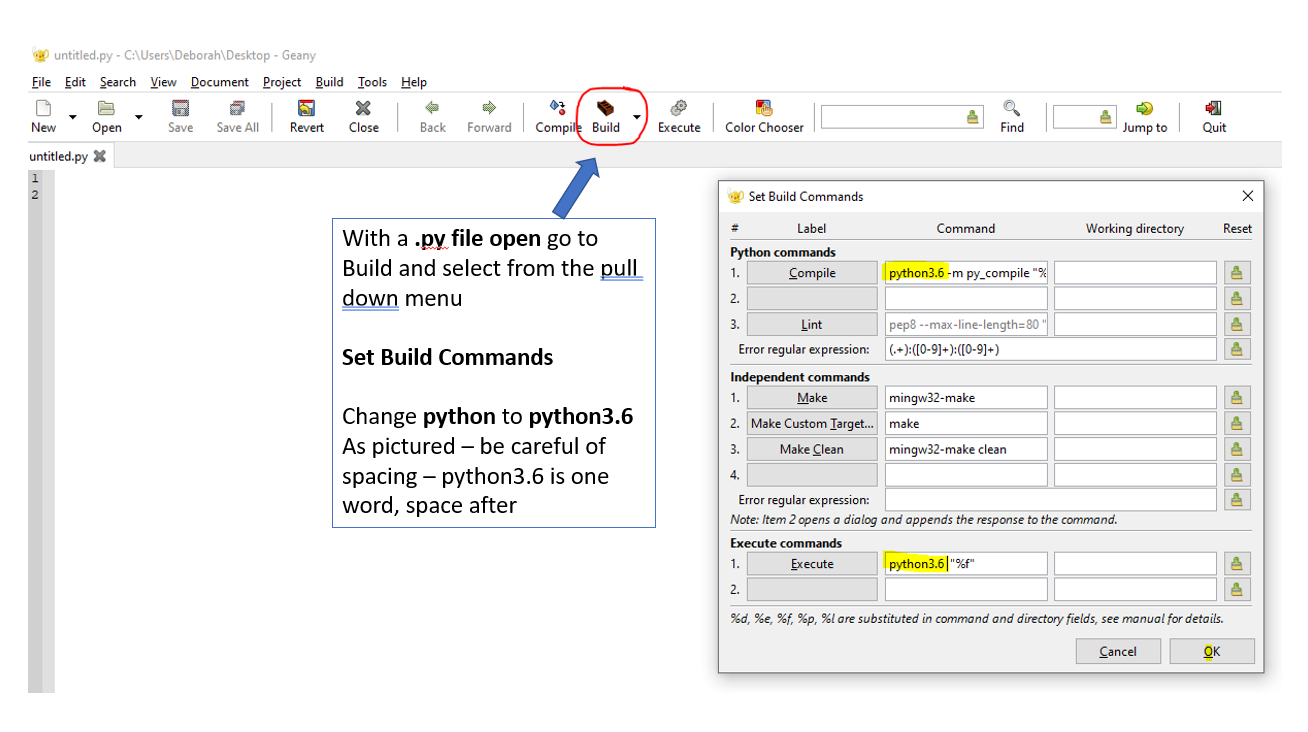Click the Build brick icon
This screenshot has height=732, width=1308.
point(605,109)
